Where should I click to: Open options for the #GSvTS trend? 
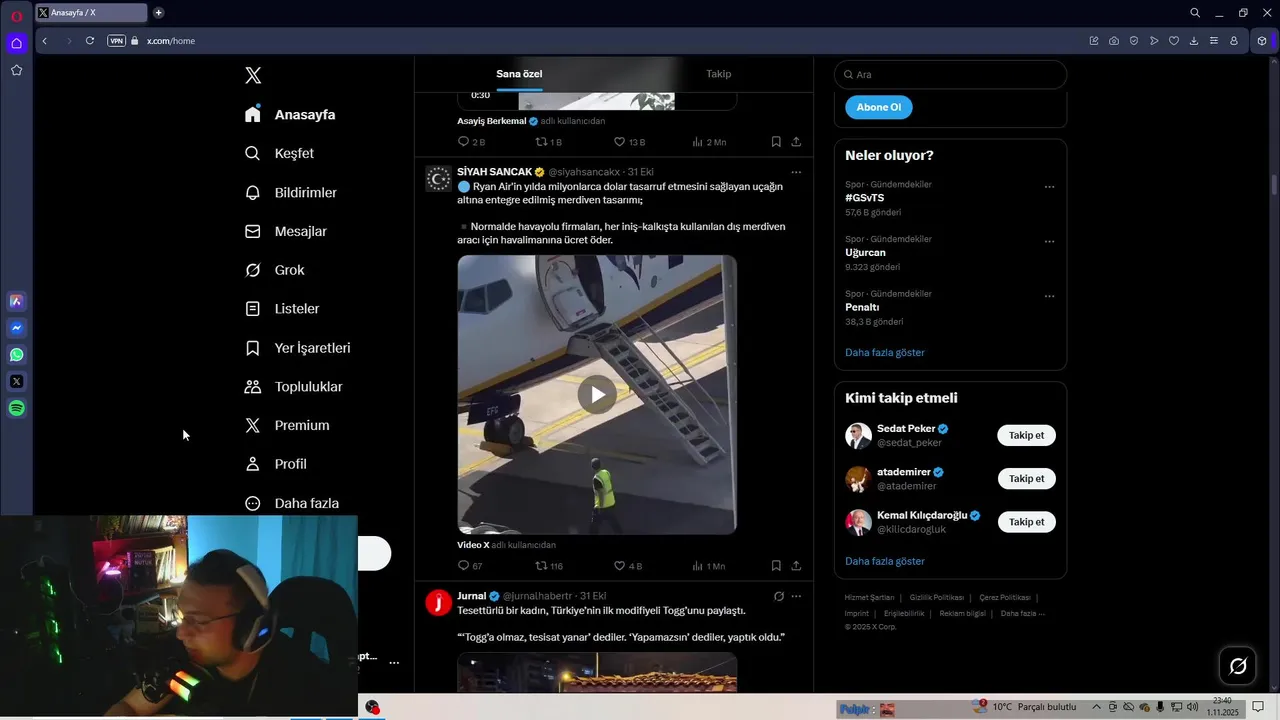click(x=1049, y=187)
